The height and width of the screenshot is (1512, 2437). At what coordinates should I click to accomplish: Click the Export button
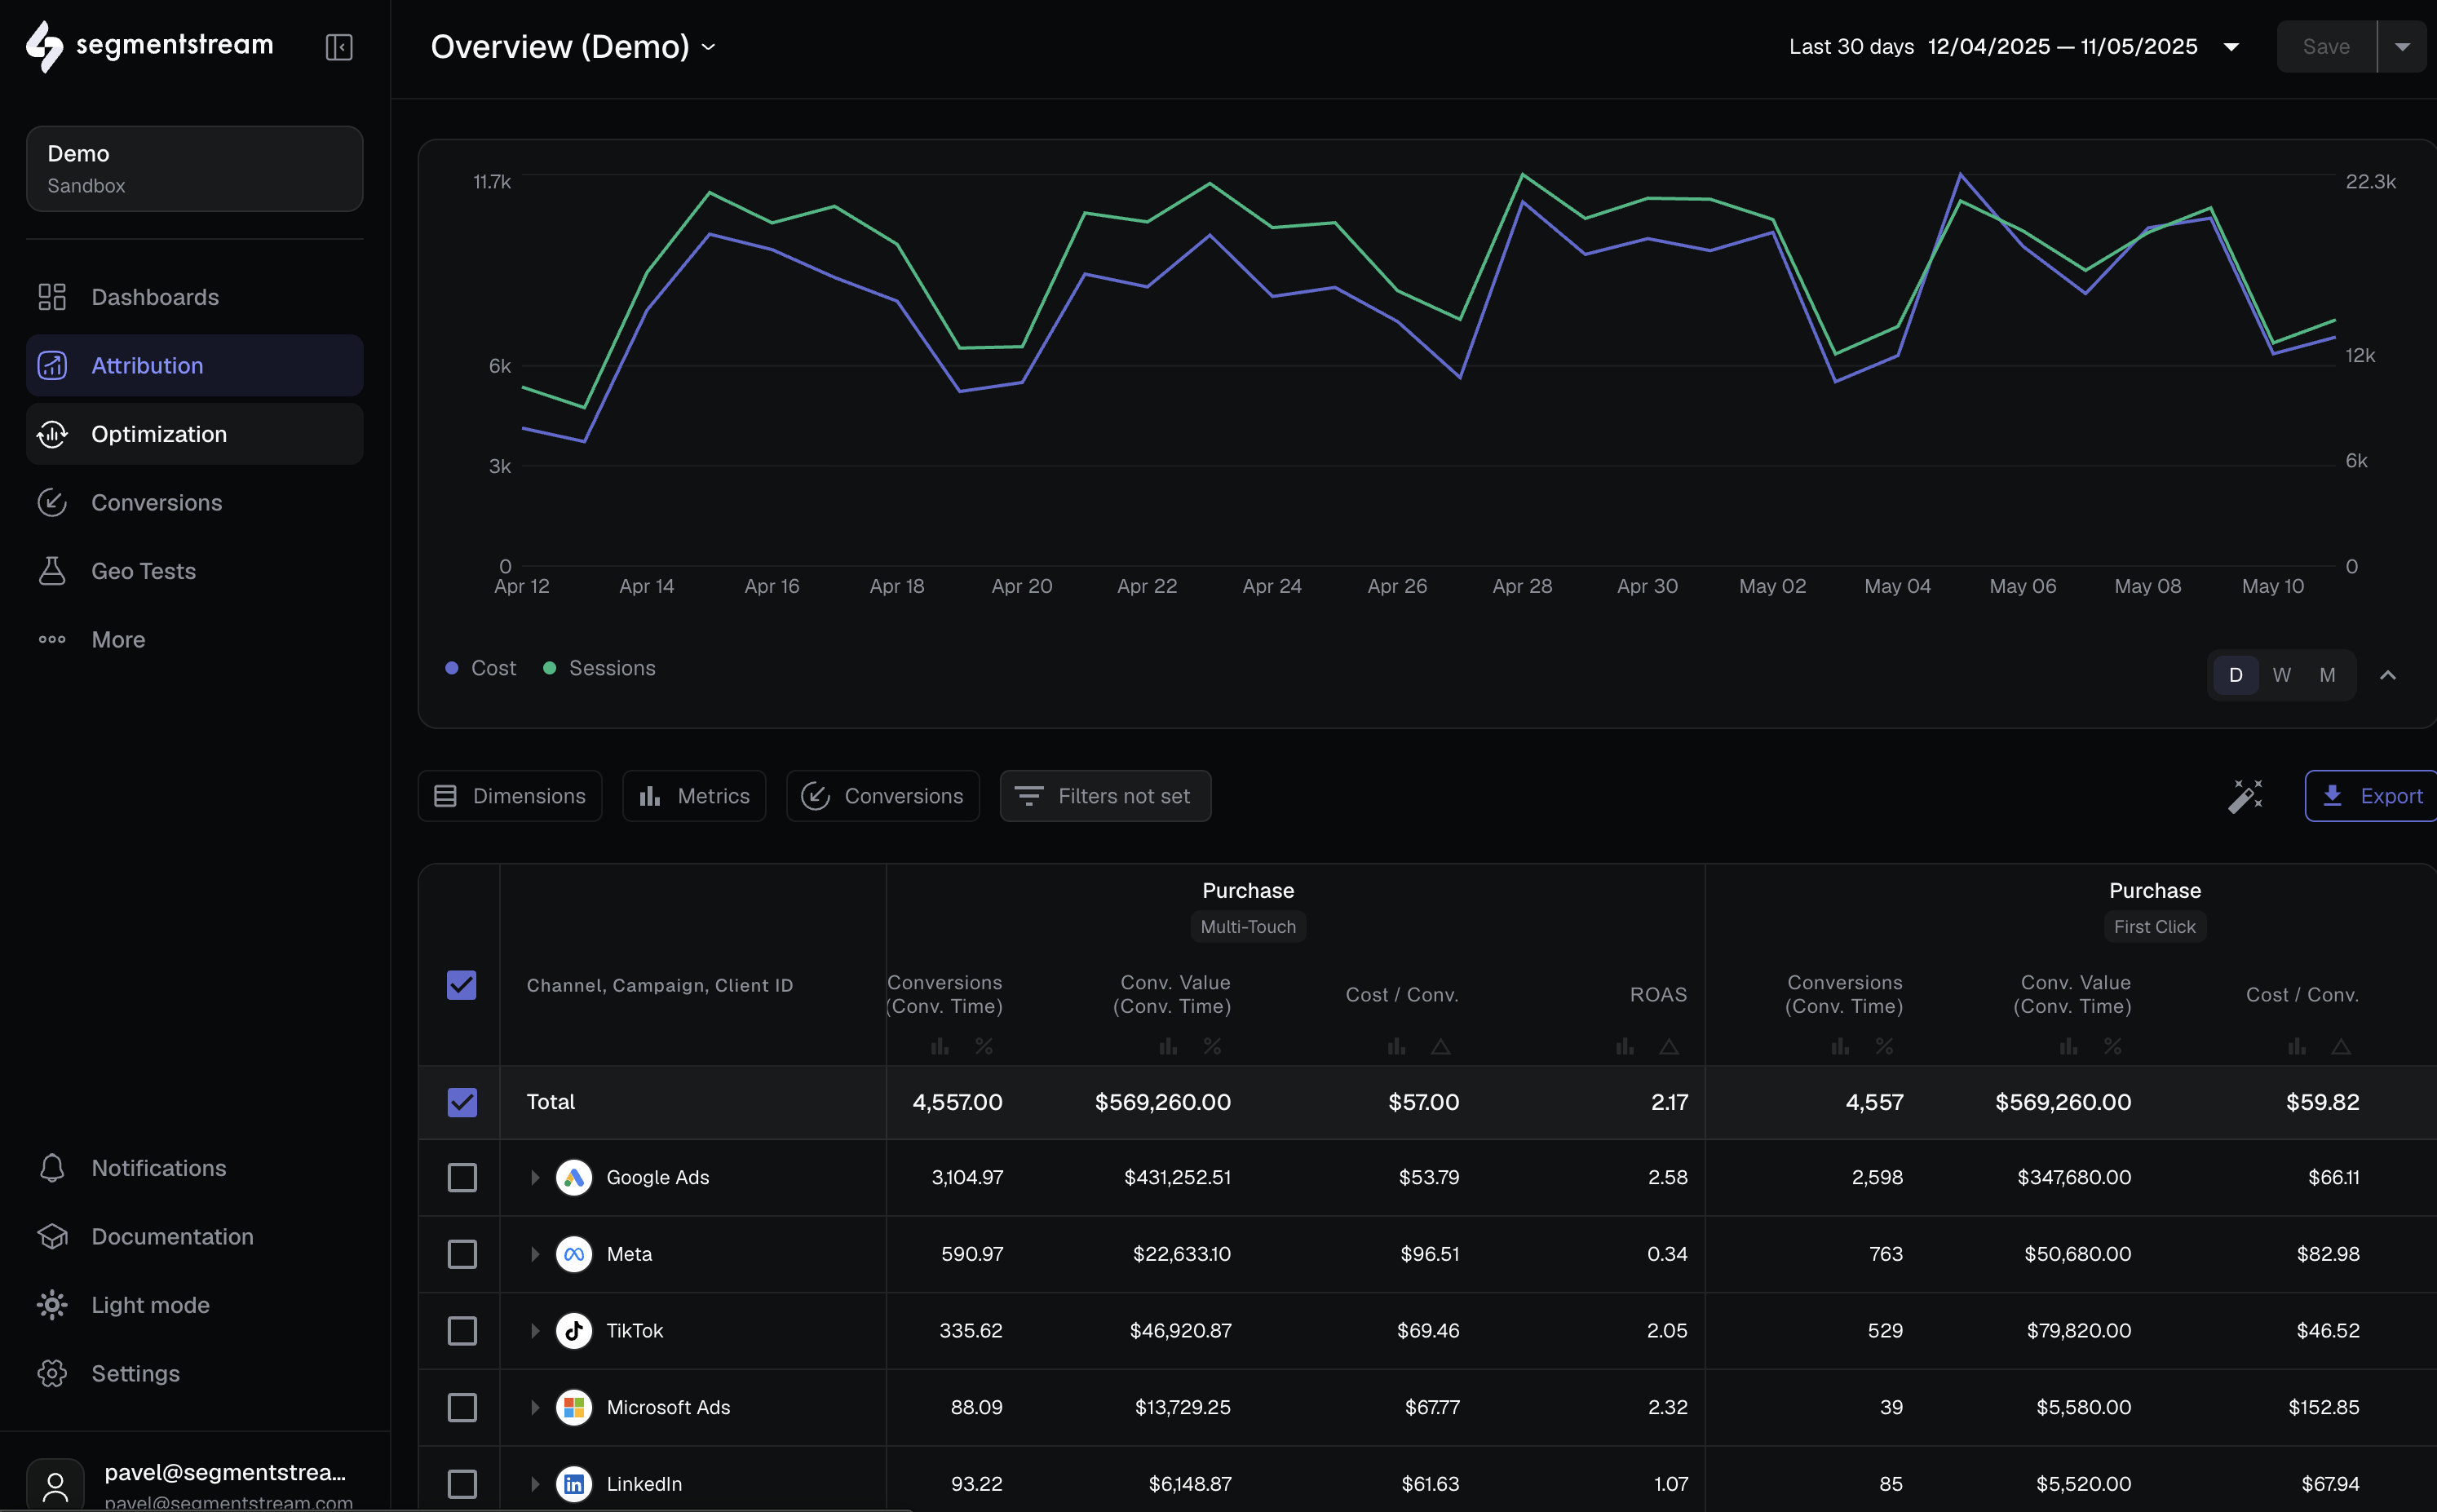pos(2371,796)
